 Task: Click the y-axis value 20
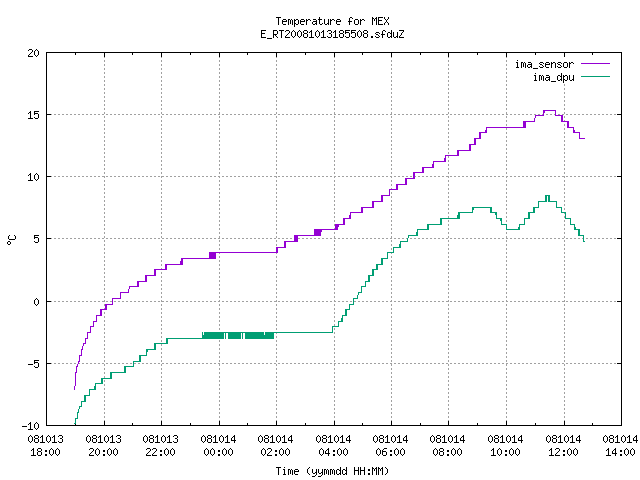[33, 53]
